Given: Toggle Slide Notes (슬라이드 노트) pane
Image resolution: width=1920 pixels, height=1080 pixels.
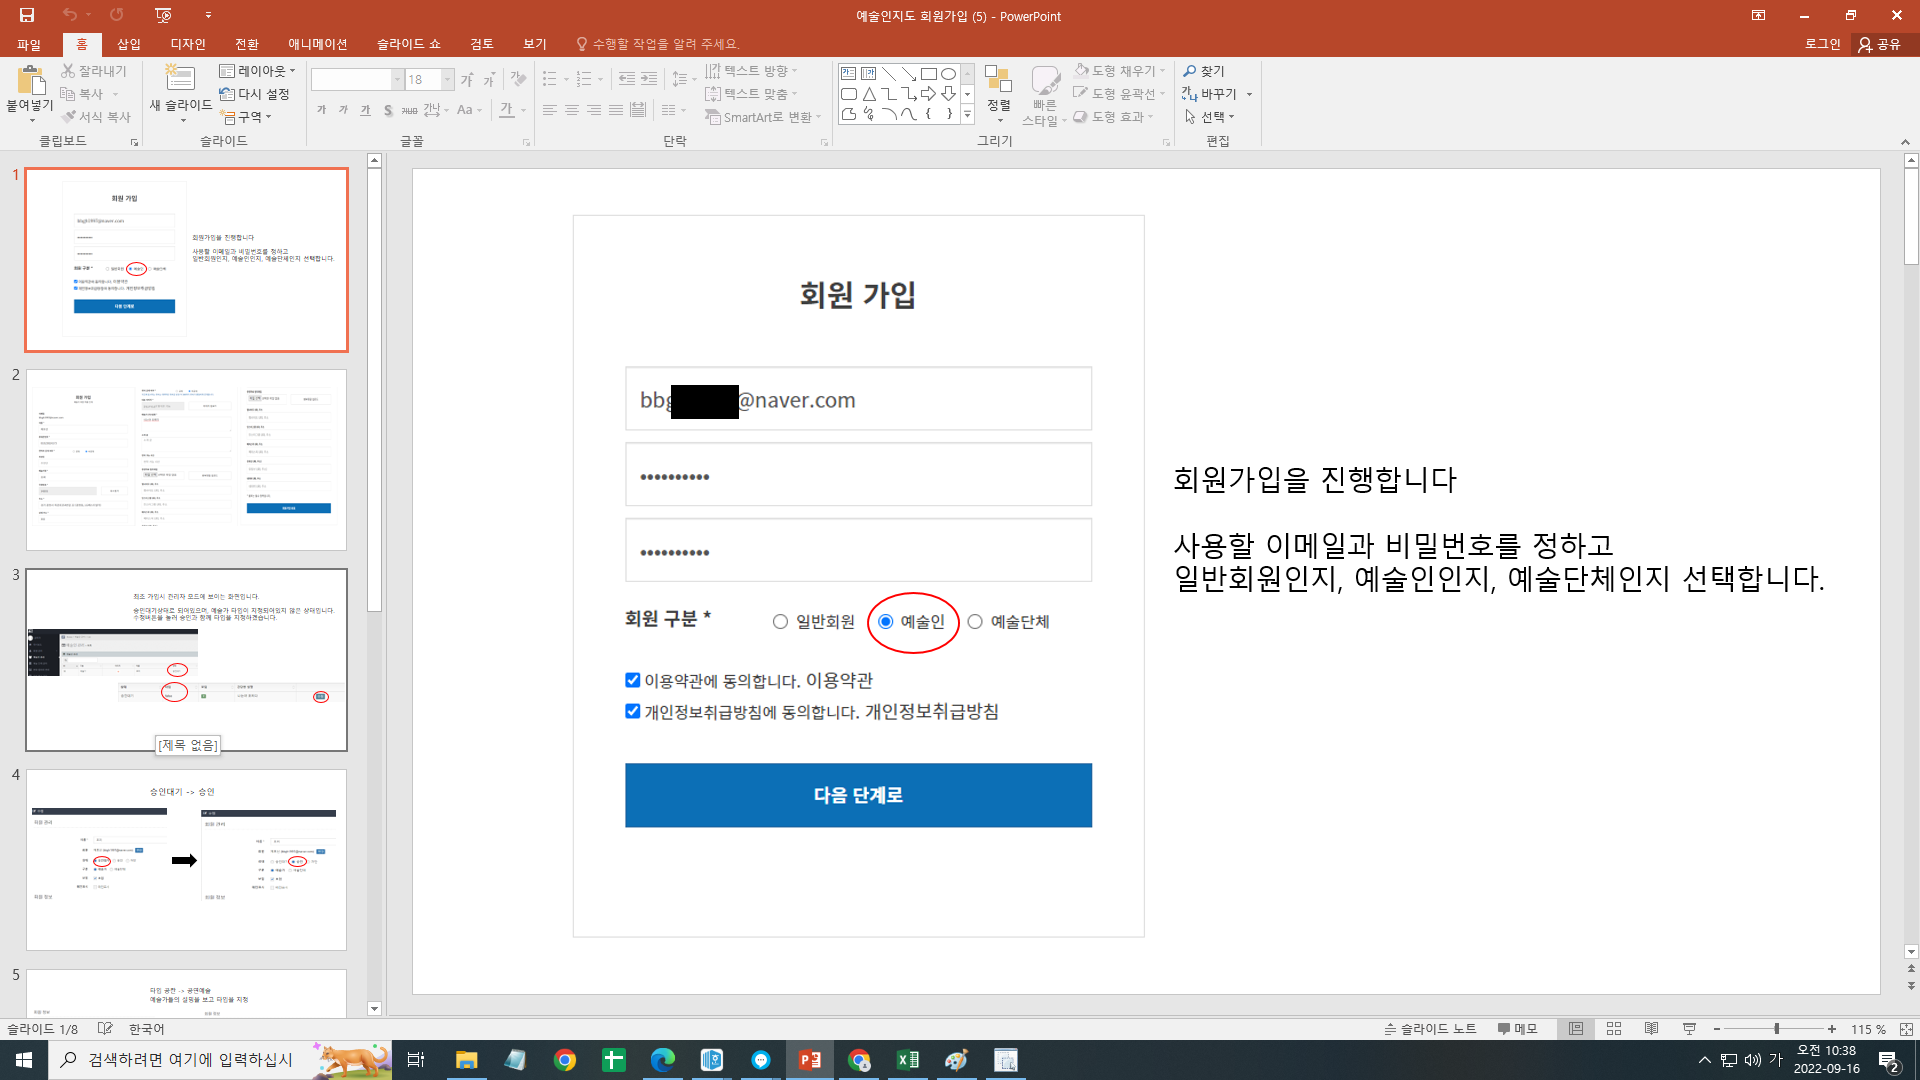Looking at the screenshot, I should pos(1430,1029).
